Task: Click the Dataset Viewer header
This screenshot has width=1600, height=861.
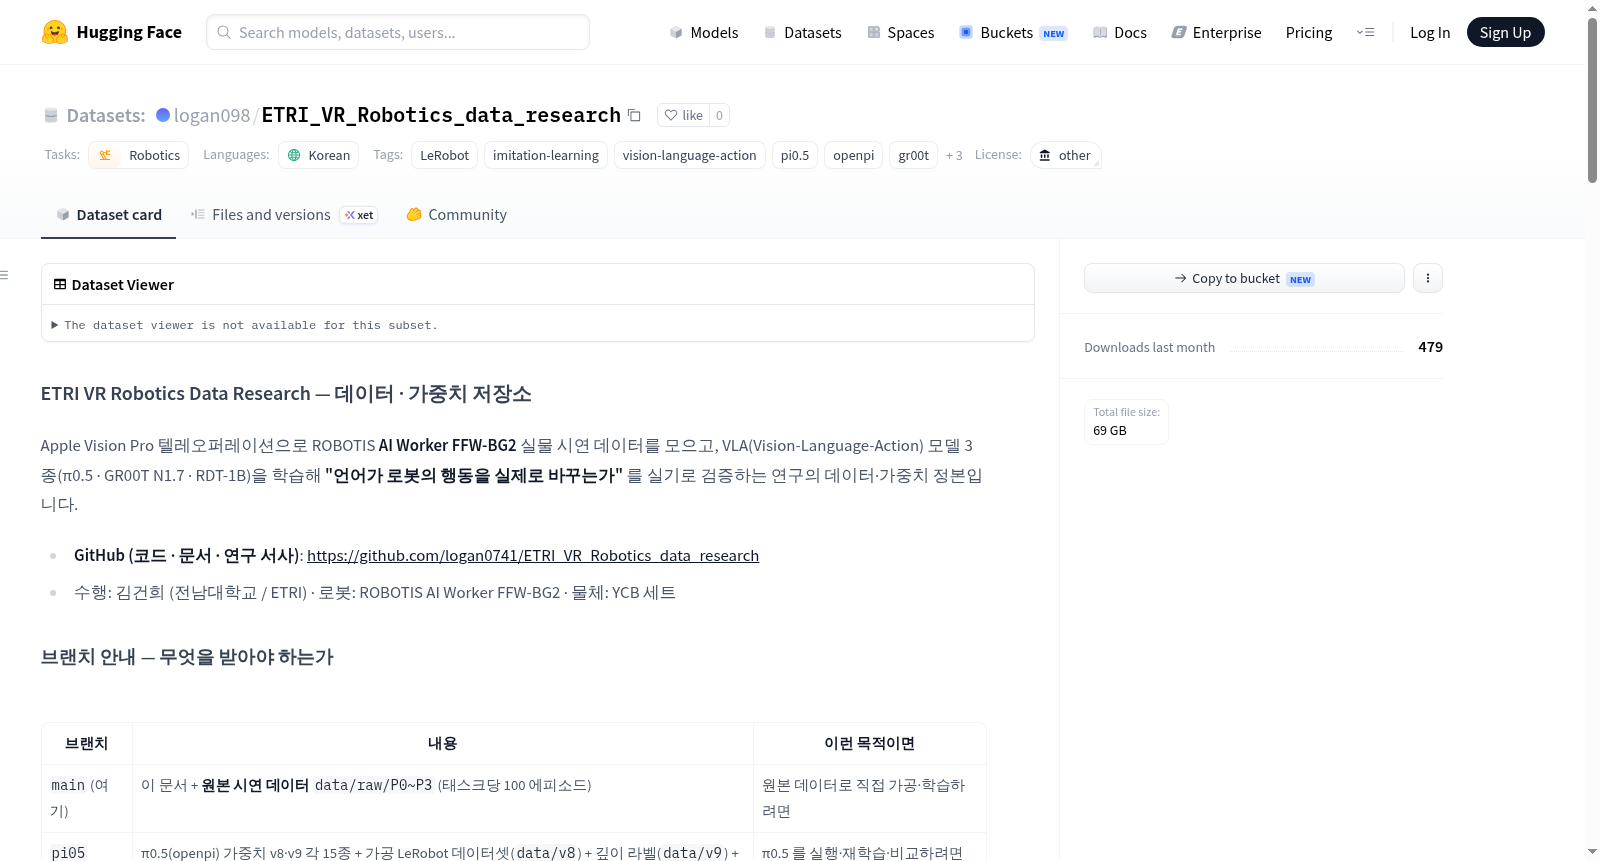Action: pos(538,285)
